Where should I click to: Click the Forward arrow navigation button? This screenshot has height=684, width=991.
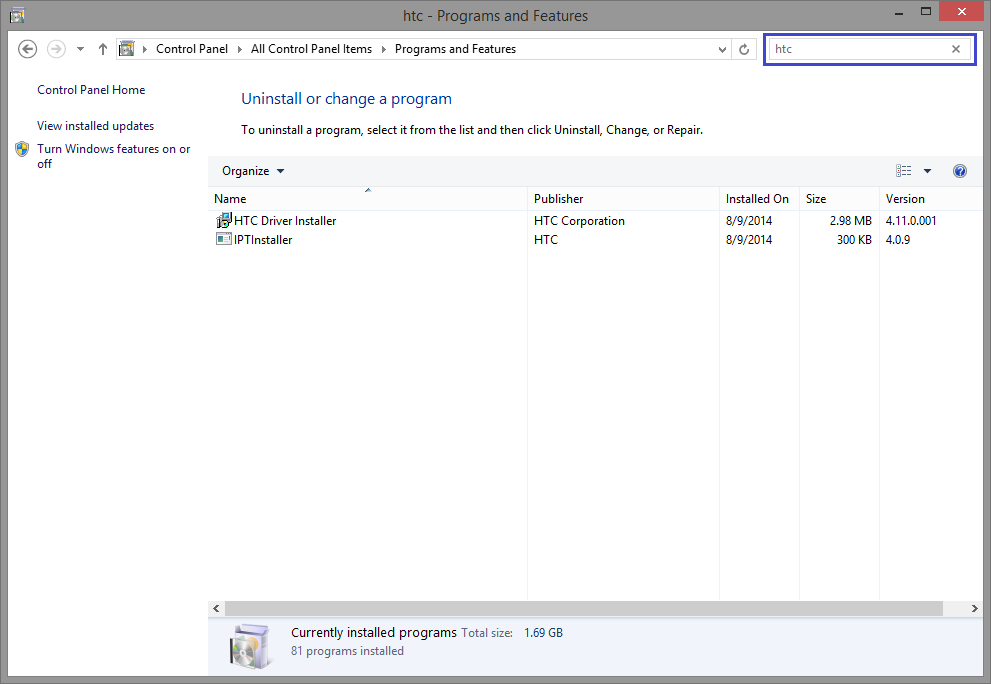(x=56, y=49)
